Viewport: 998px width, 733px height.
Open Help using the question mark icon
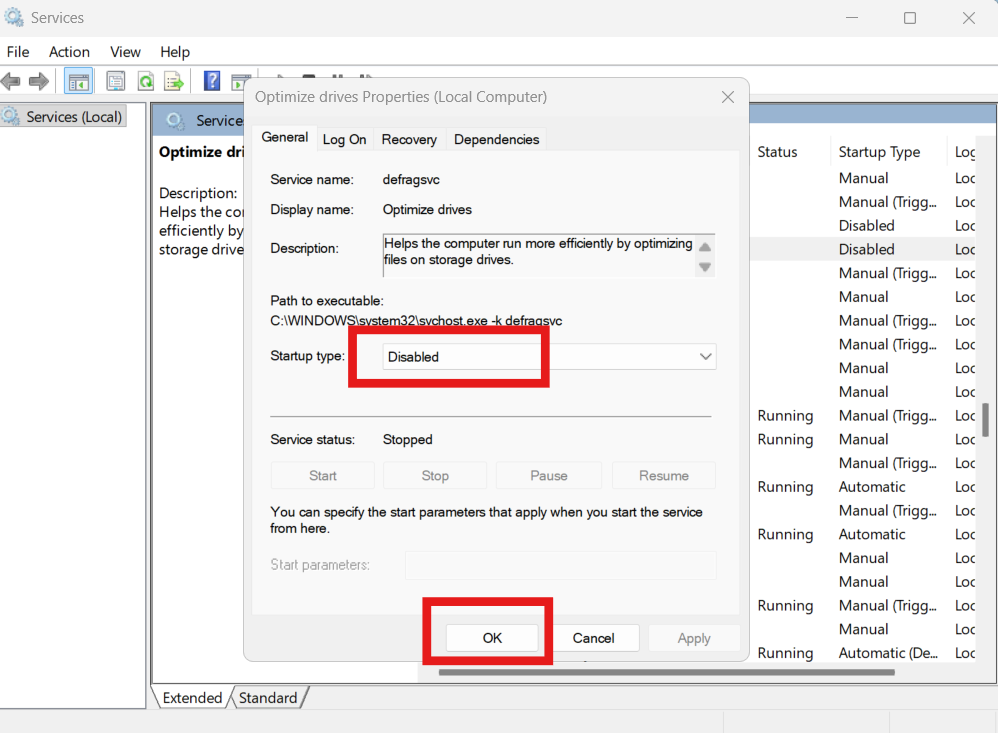click(x=211, y=81)
